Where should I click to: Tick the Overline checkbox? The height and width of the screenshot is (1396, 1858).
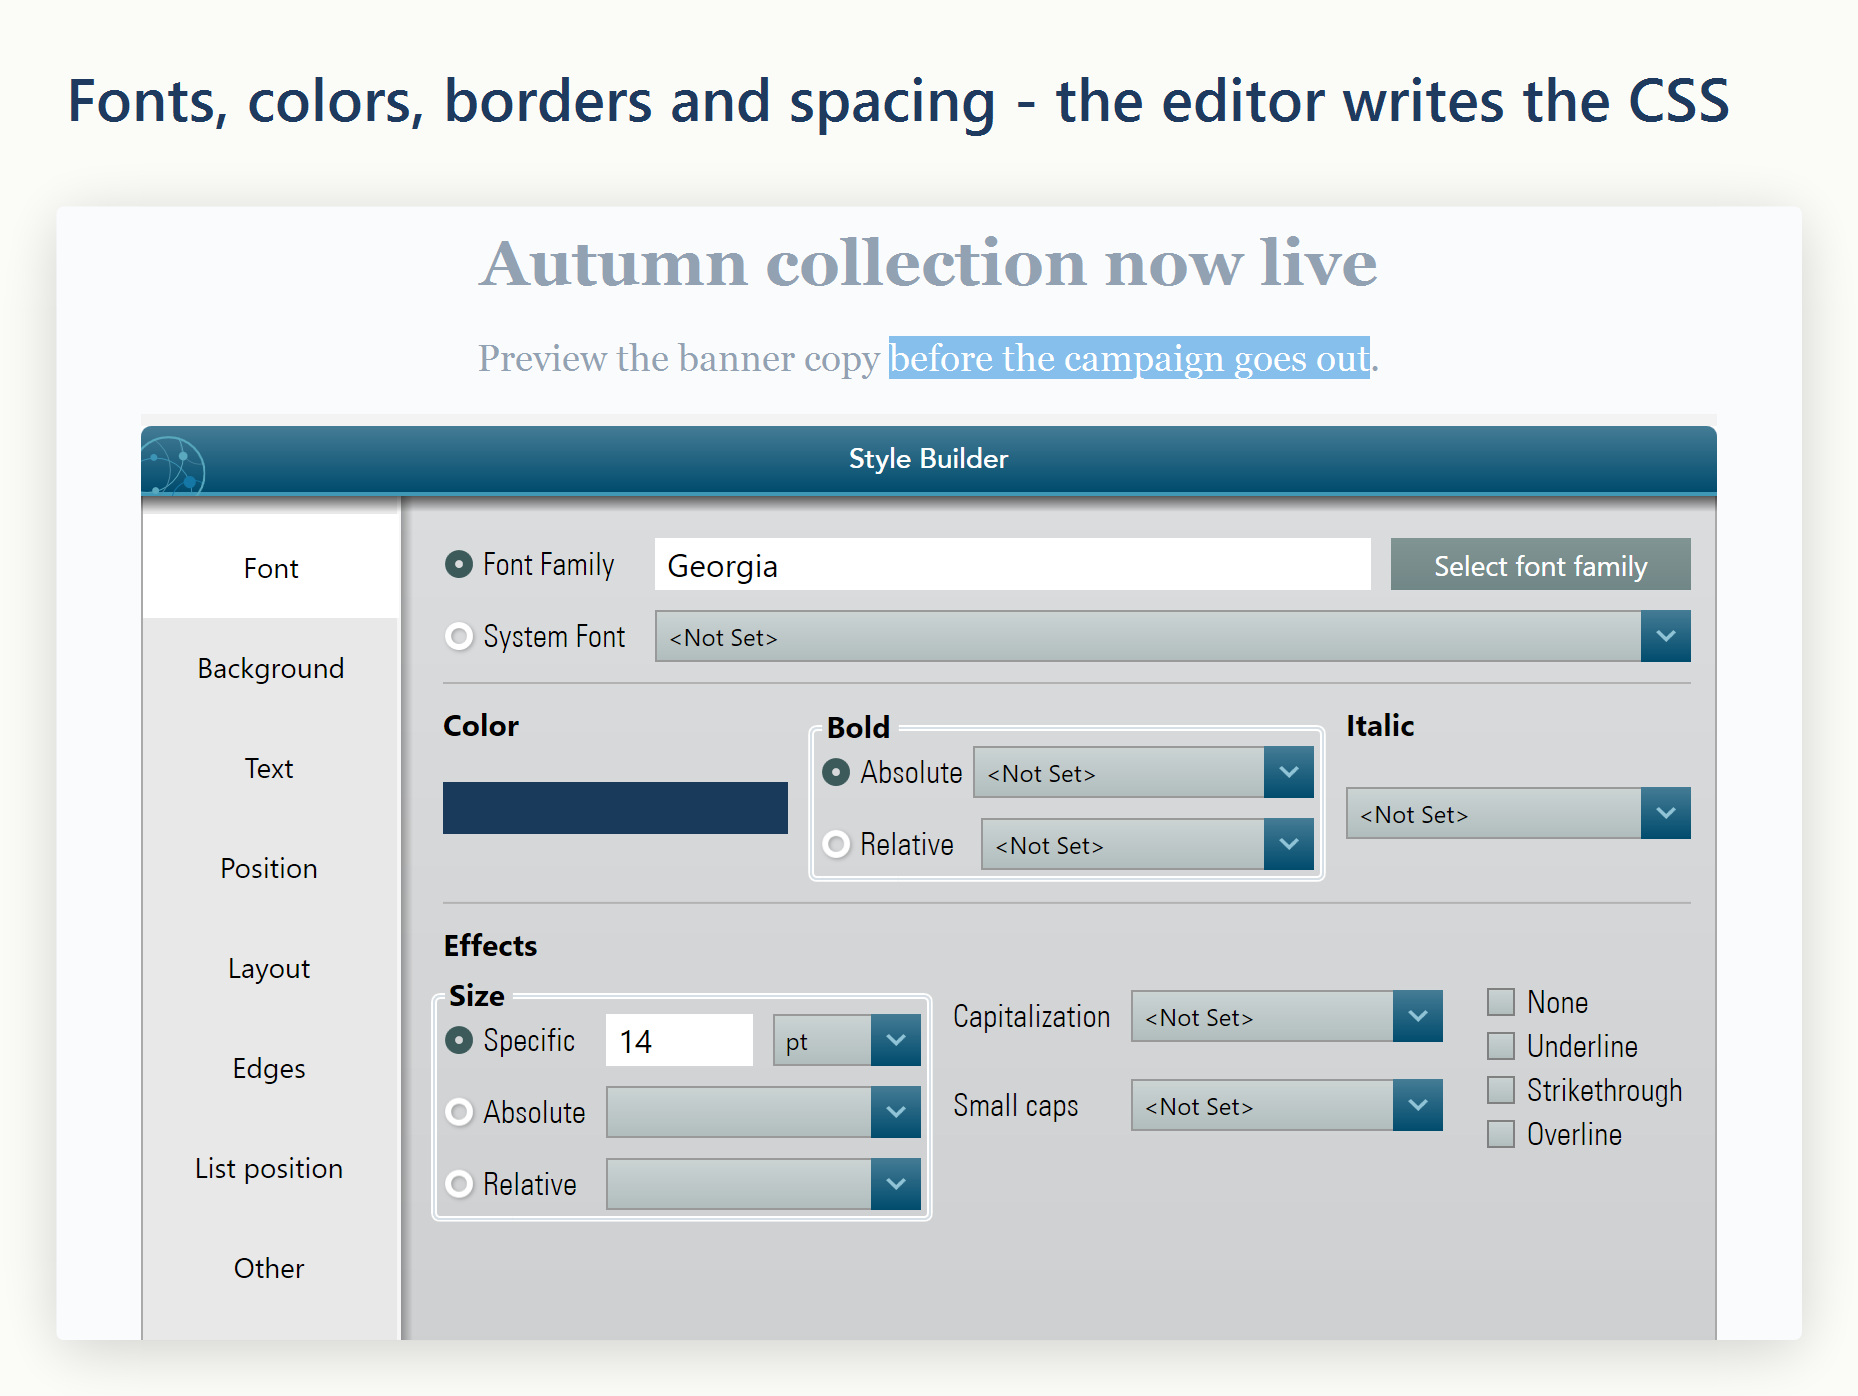[x=1501, y=1134]
